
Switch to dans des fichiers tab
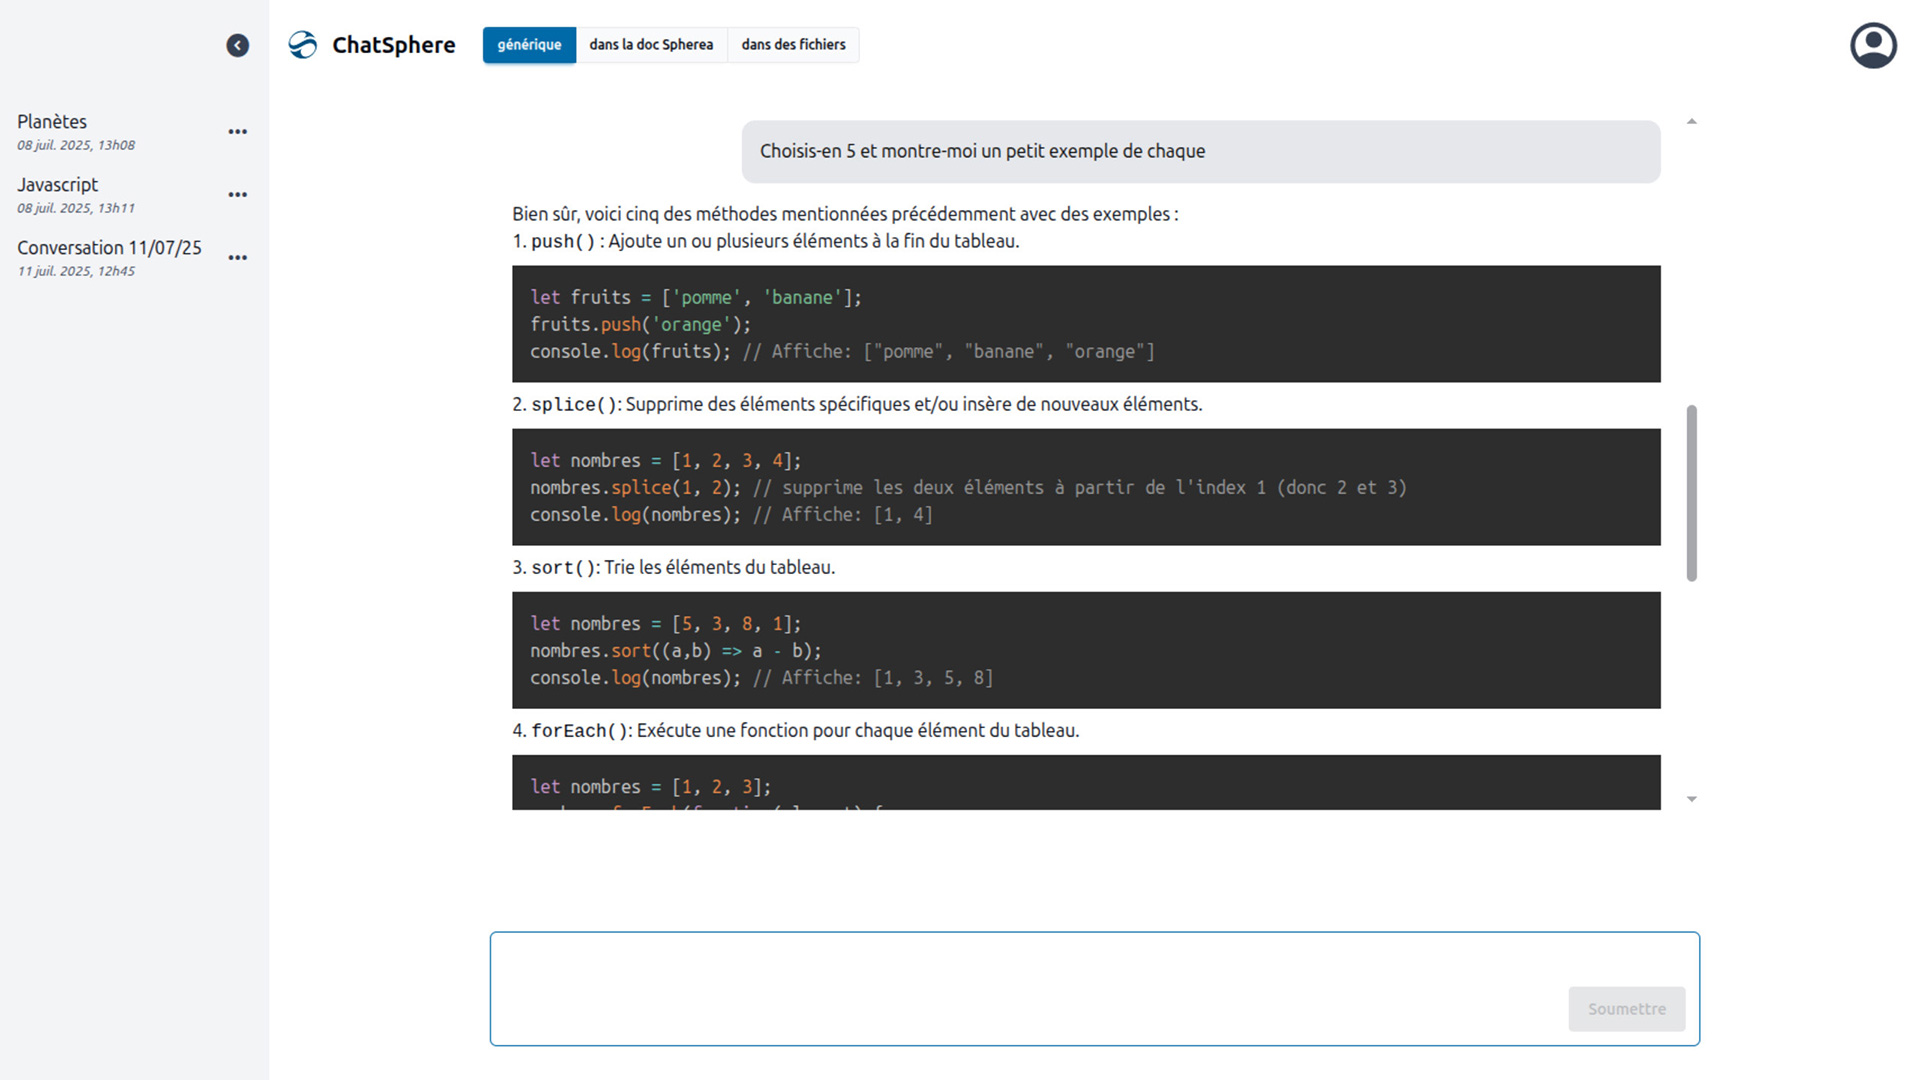coord(793,45)
